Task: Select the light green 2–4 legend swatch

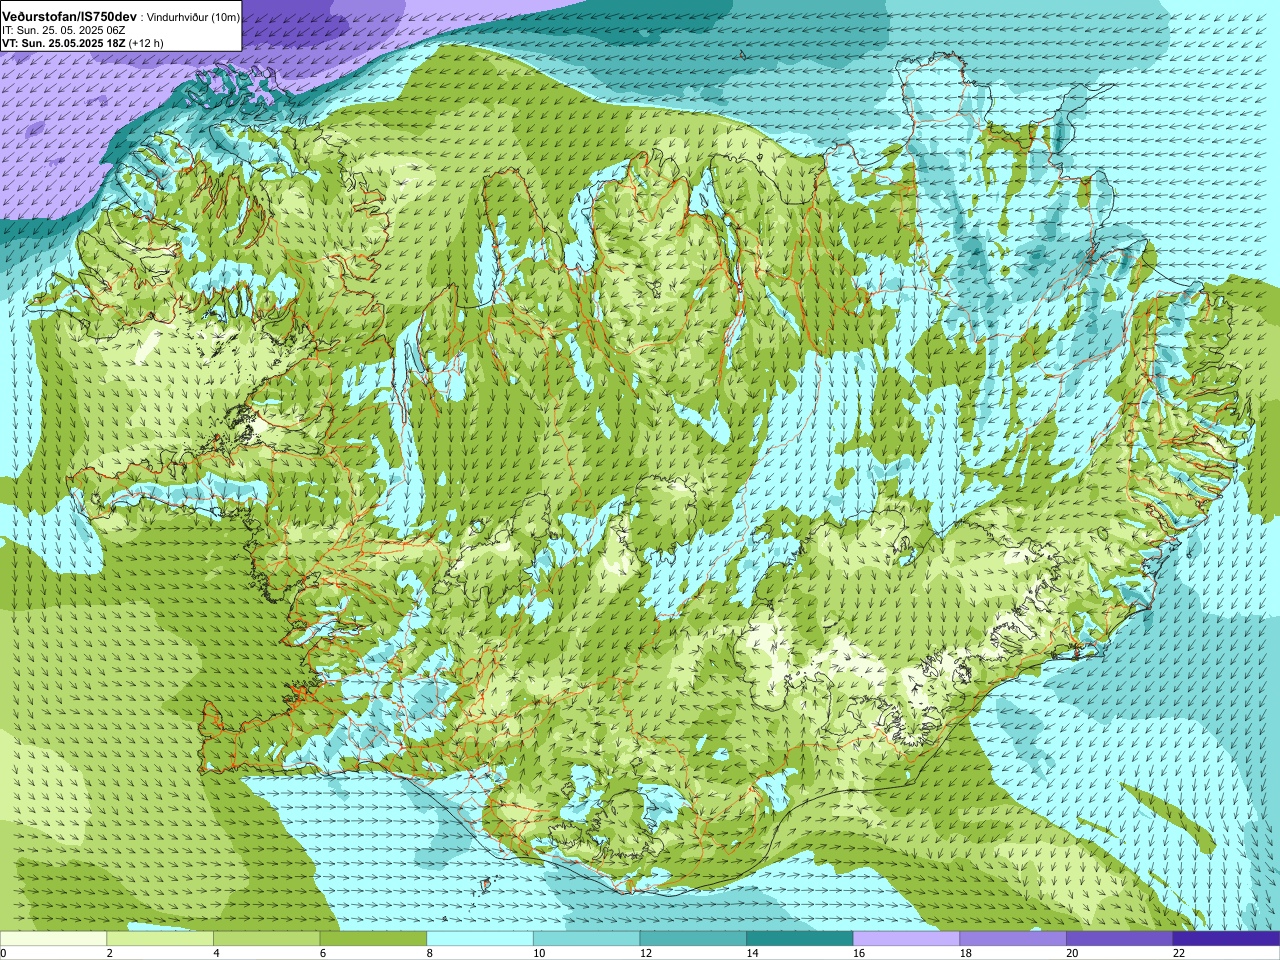Action: click(160, 939)
